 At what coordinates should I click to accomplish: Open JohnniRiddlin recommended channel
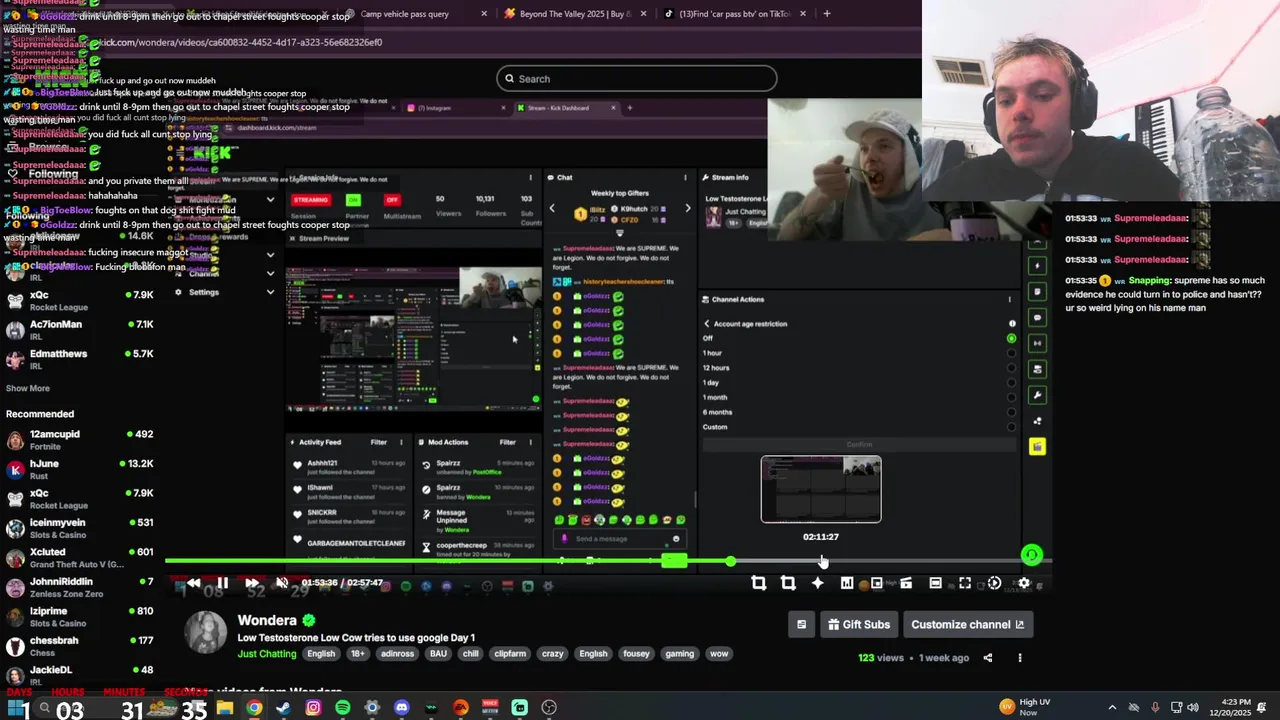80,587
